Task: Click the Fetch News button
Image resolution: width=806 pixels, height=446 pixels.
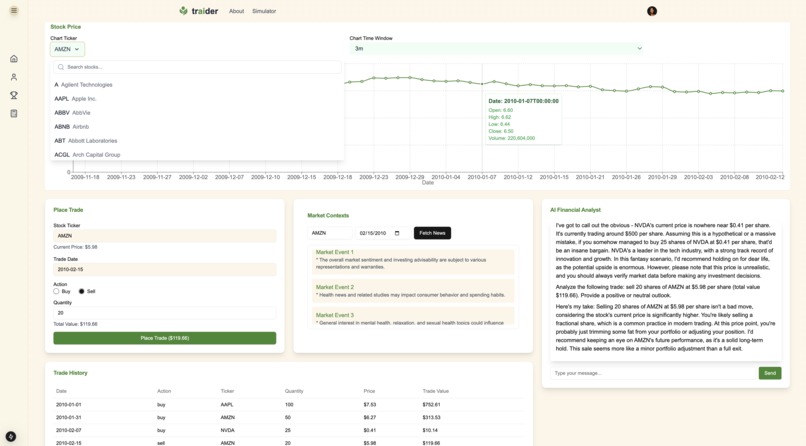Action: coord(432,233)
